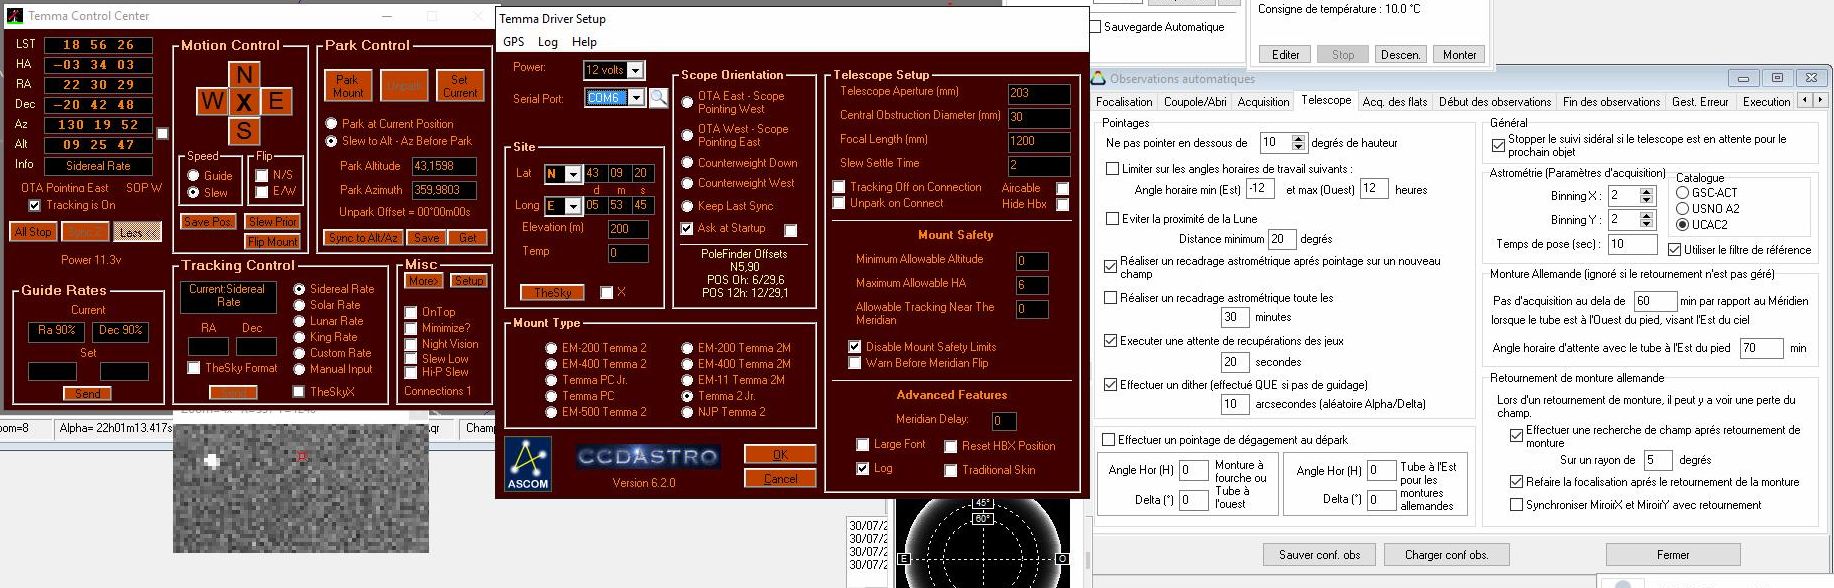
Task: Open the Power voltage dropdown
Action: point(636,70)
